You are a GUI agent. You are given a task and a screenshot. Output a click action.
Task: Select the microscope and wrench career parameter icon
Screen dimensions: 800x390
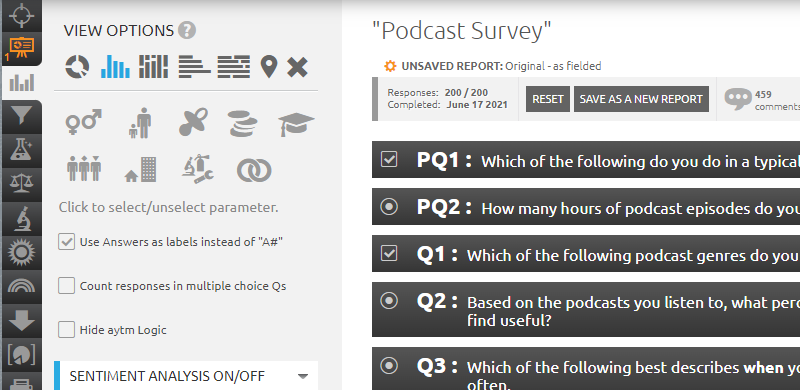pos(197,169)
